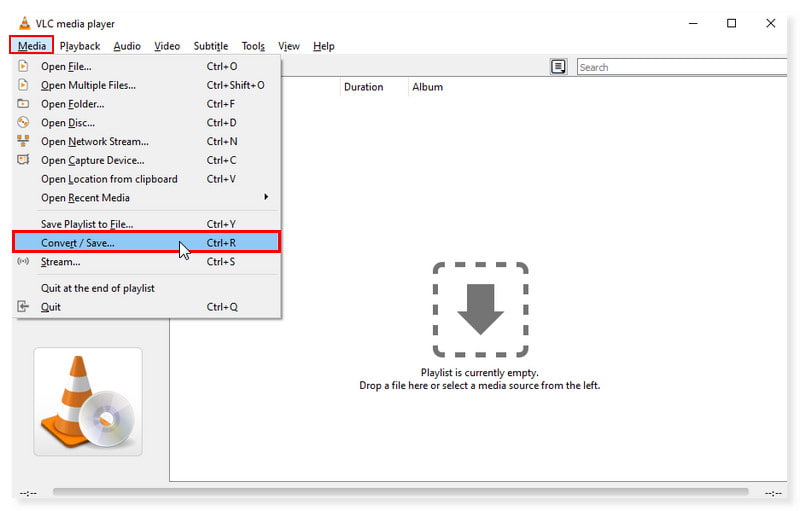Open the Subtitle menu
800x511 pixels.
point(210,46)
